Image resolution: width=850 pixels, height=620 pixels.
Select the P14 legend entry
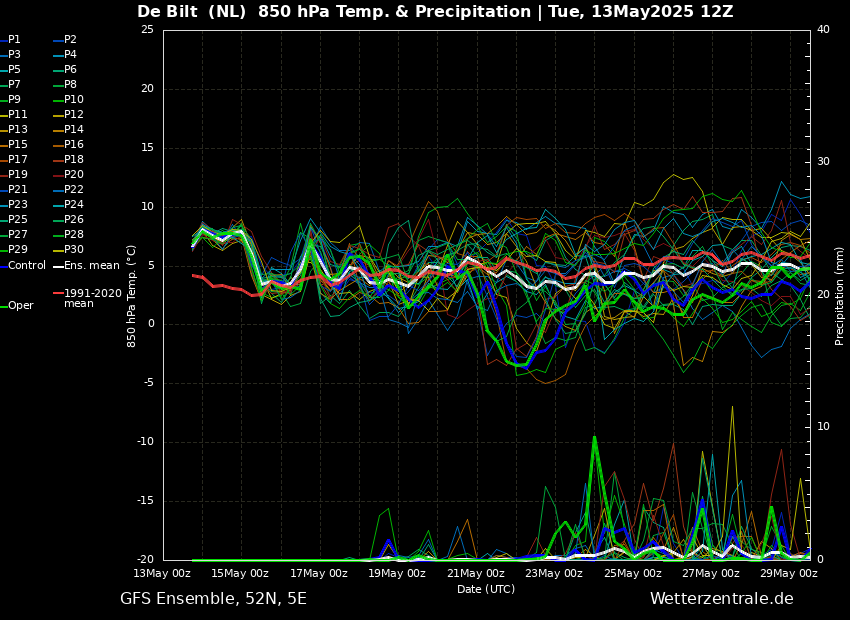click(x=74, y=130)
